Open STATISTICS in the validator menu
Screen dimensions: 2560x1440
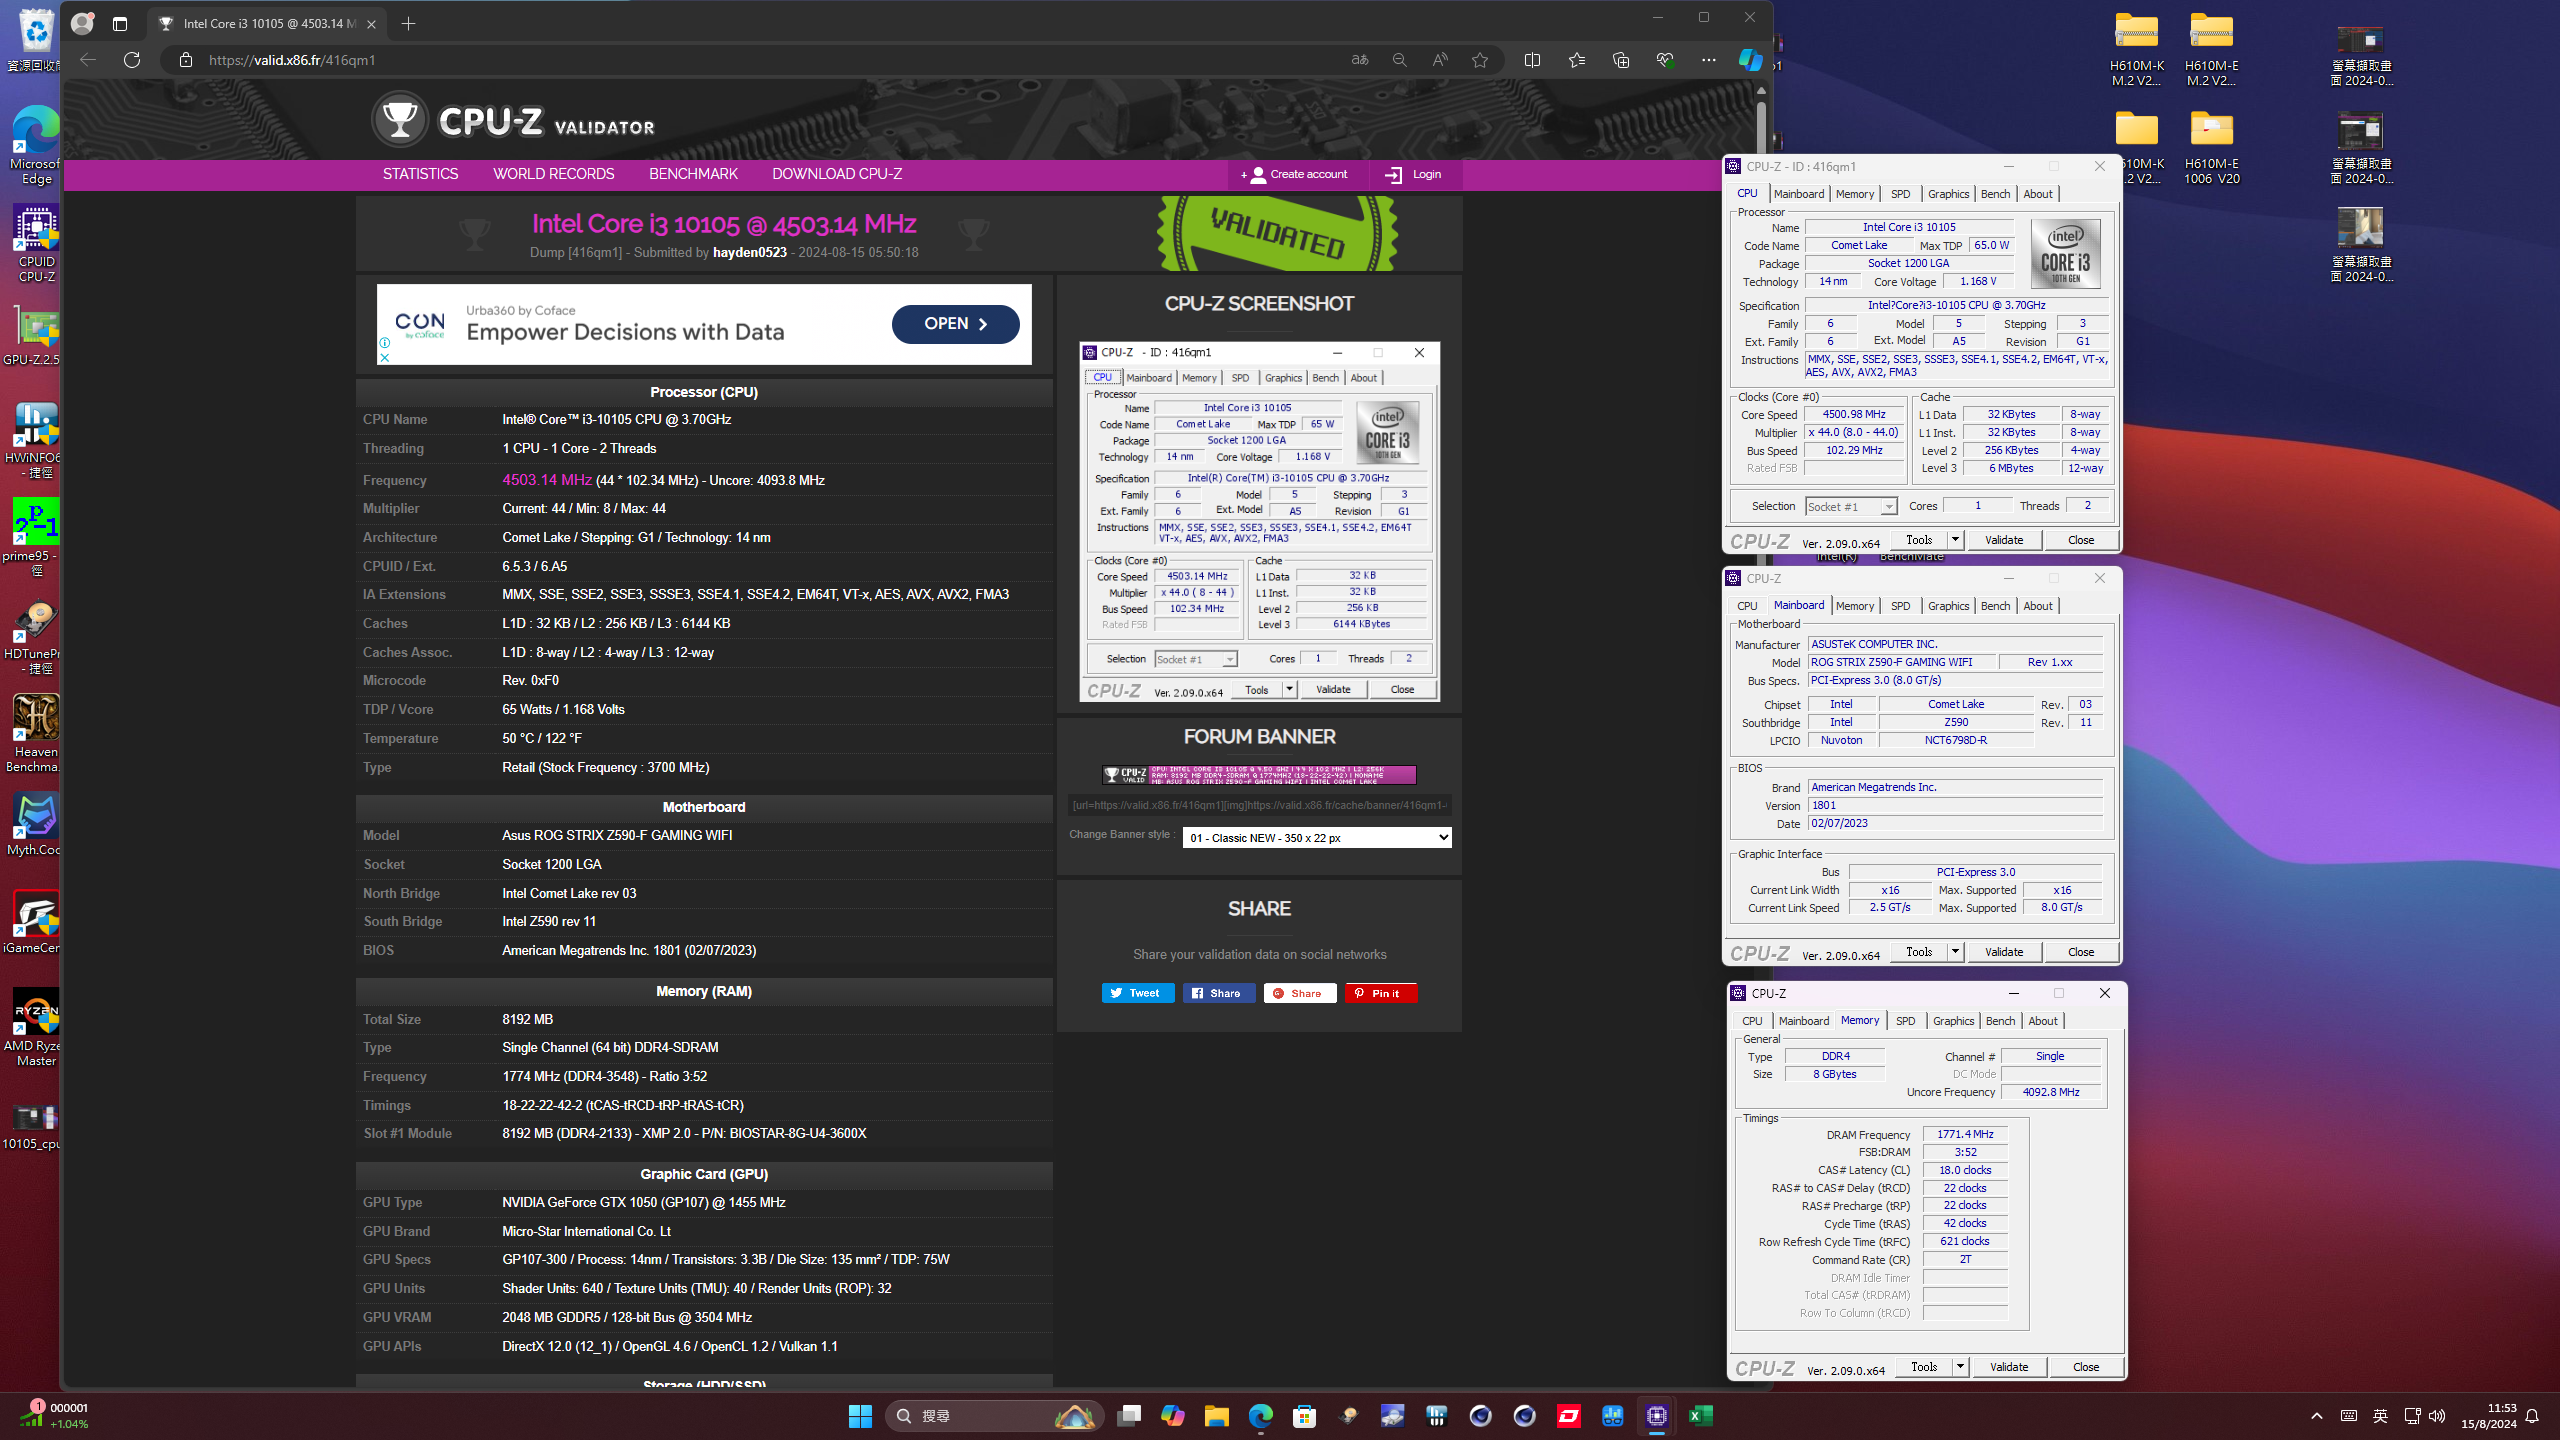point(420,174)
